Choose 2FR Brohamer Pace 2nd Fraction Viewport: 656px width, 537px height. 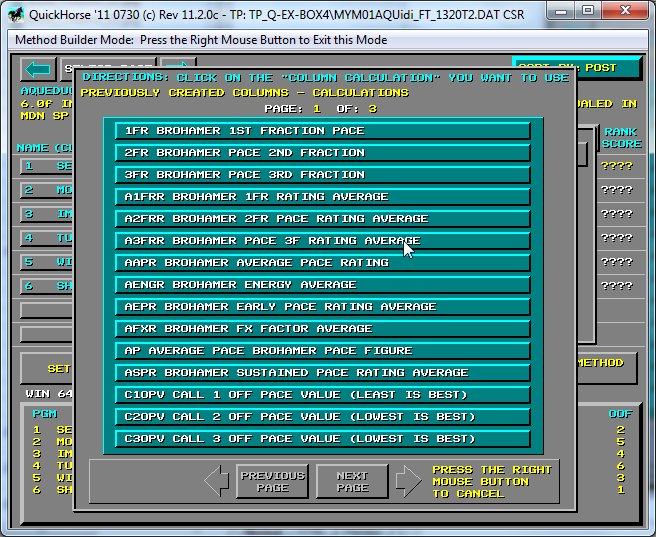pyautogui.click(x=322, y=153)
